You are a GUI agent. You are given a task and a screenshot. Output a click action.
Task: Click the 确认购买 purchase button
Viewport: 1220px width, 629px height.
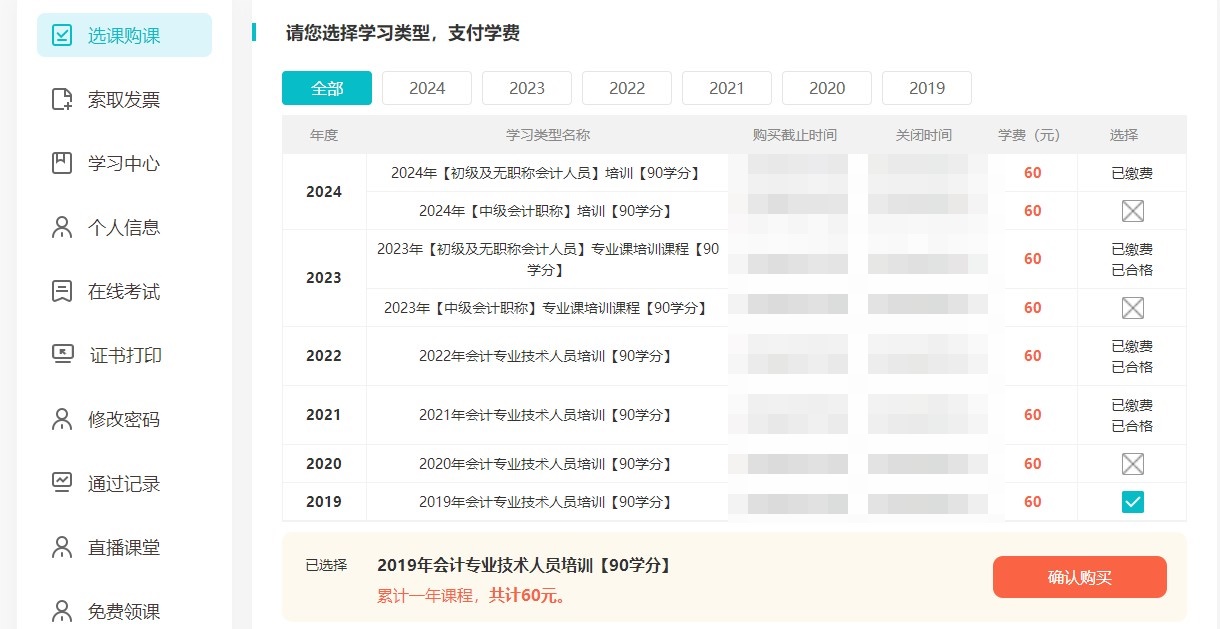click(x=1079, y=577)
